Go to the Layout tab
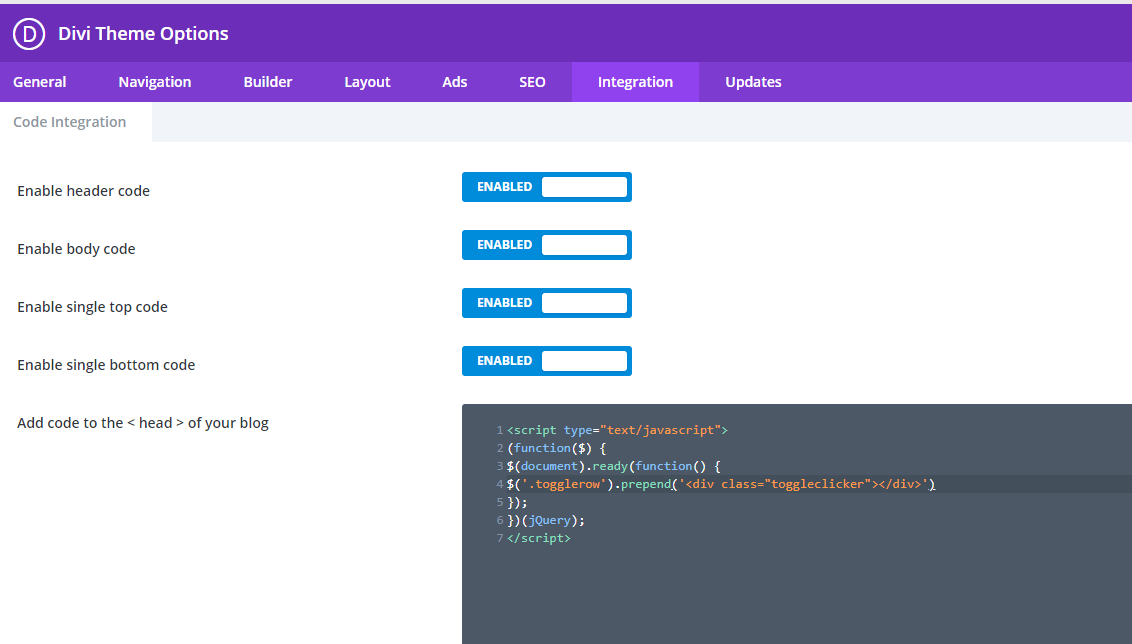This screenshot has height=644, width=1132. 367,82
